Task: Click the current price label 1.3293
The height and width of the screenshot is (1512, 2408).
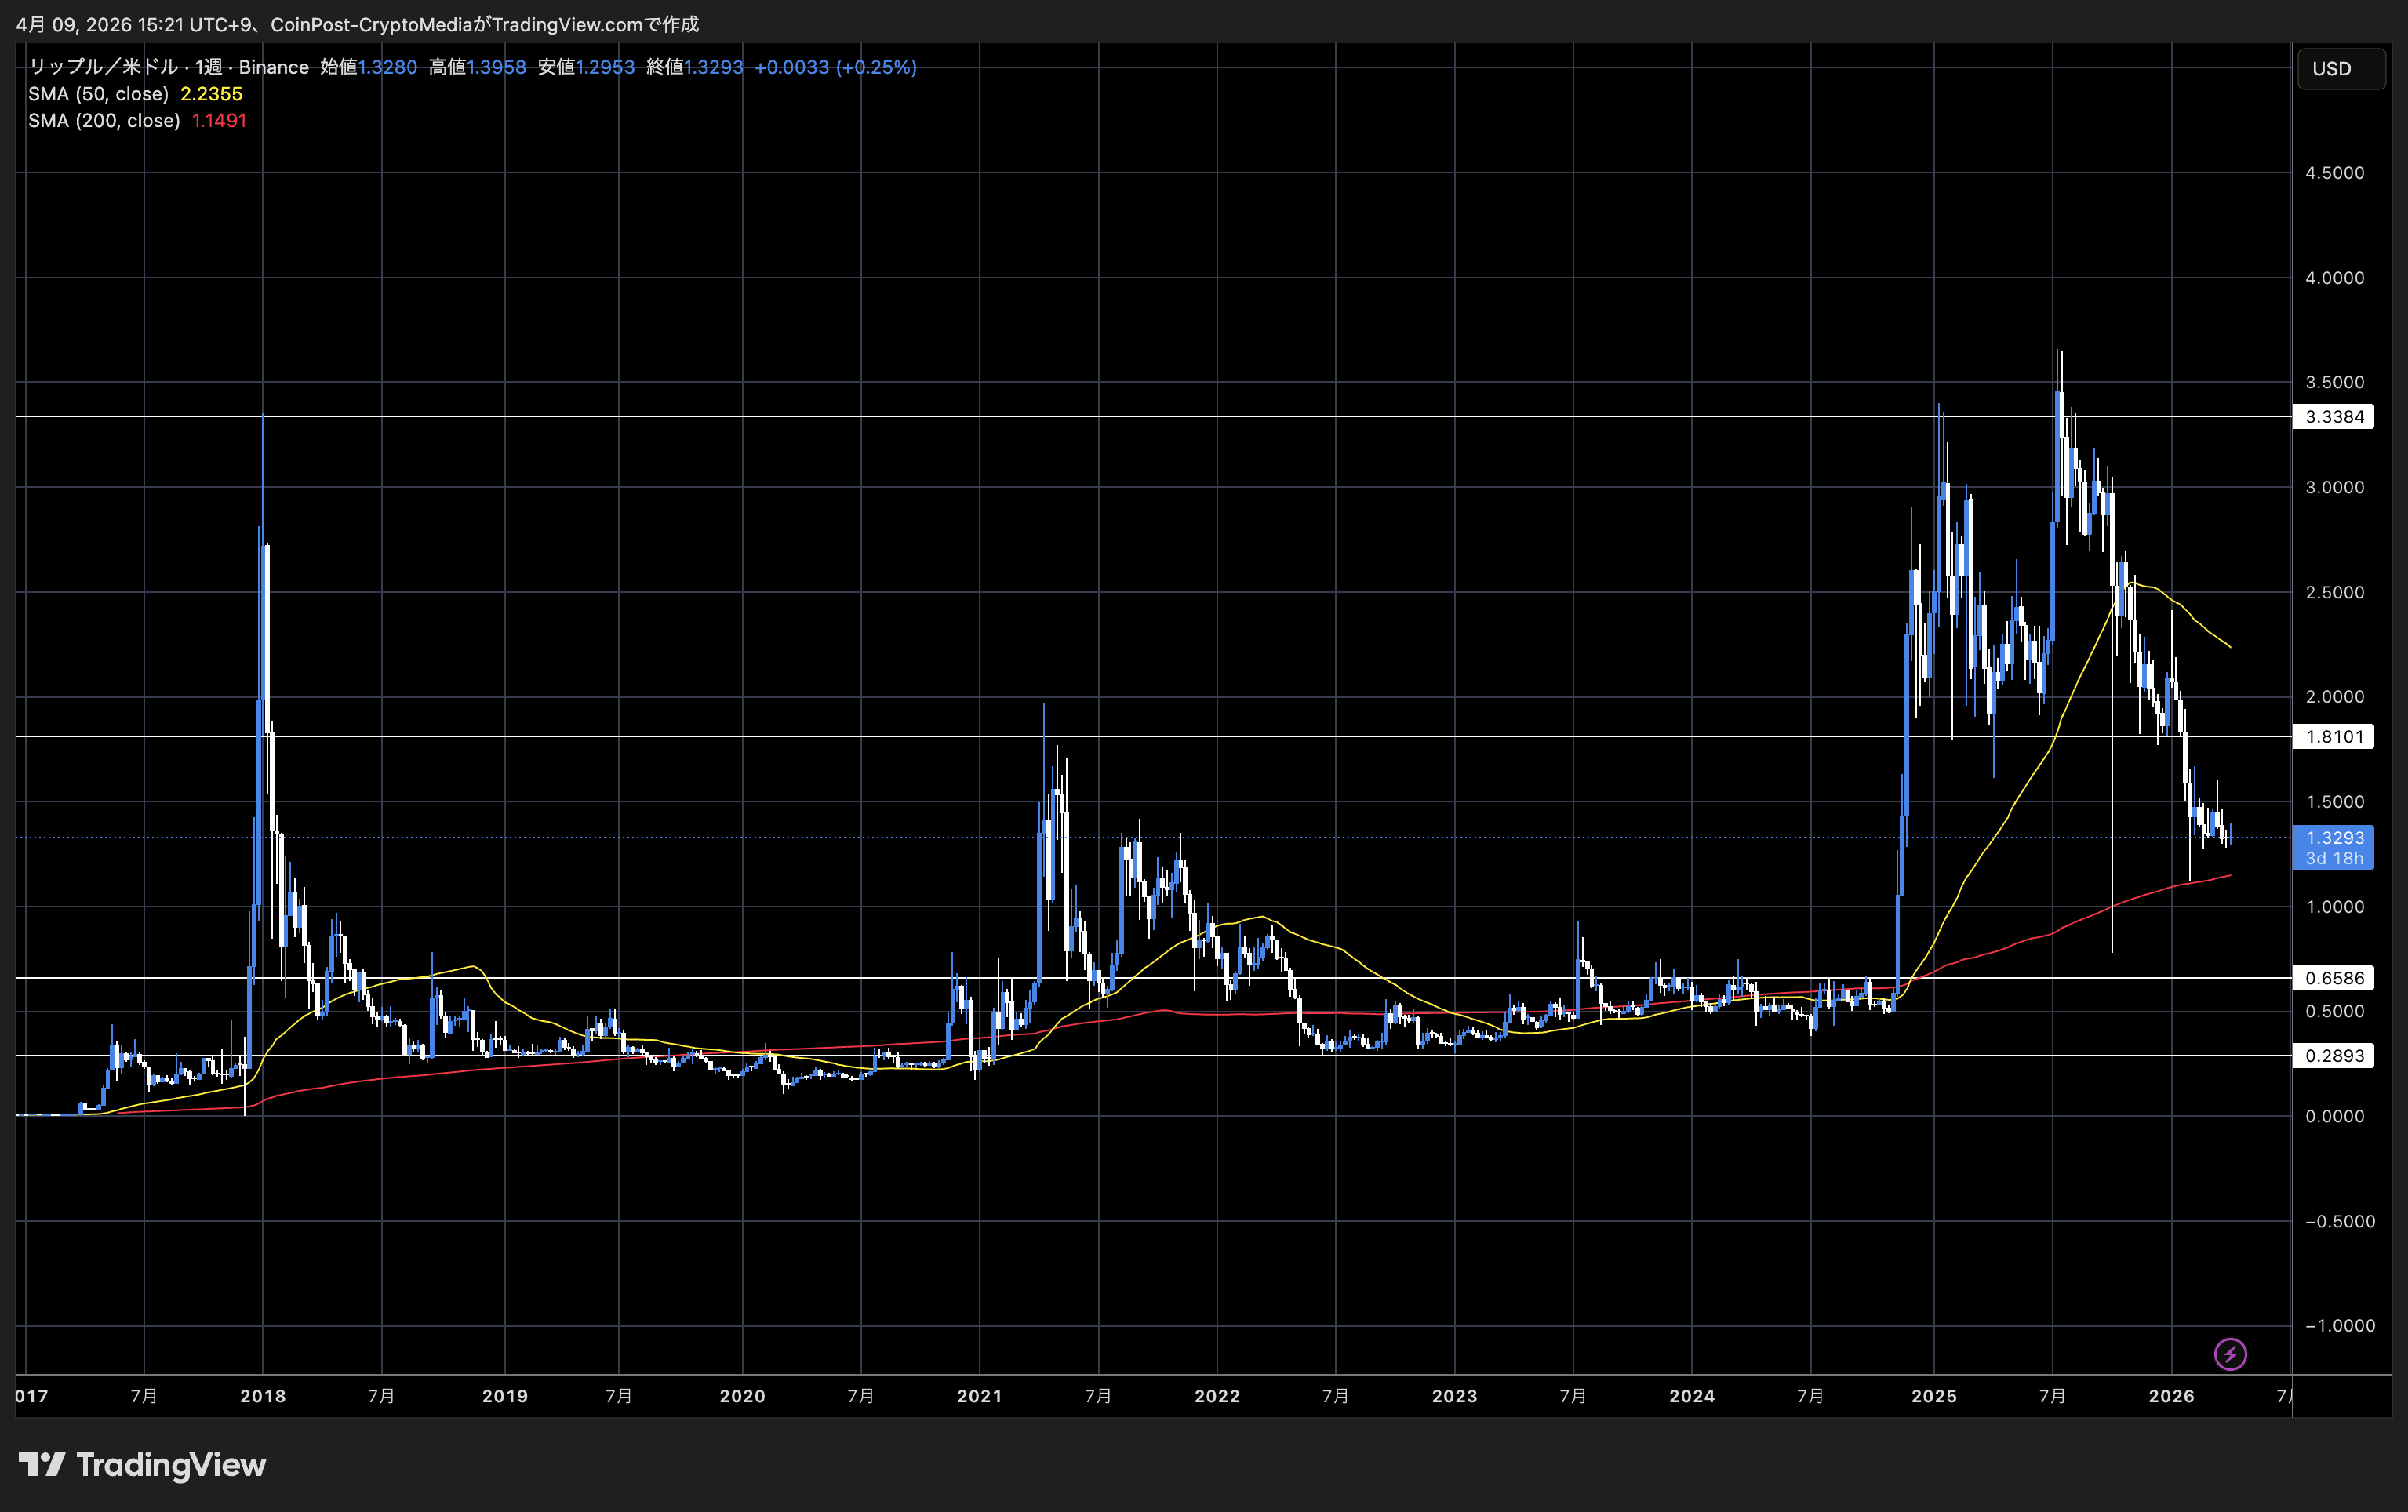Action: click(x=2334, y=838)
